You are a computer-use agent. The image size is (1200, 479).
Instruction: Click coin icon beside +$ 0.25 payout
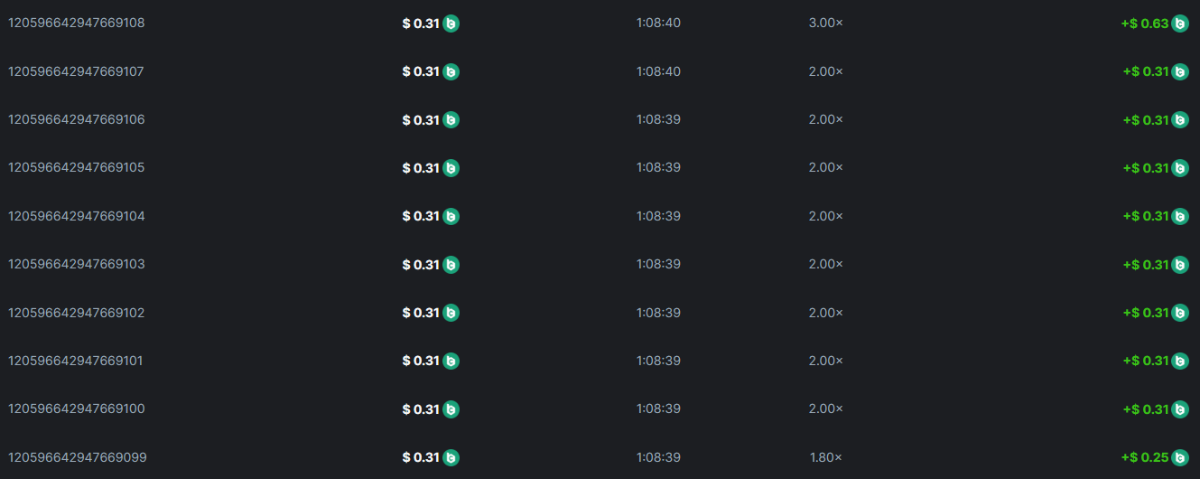[1180, 457]
